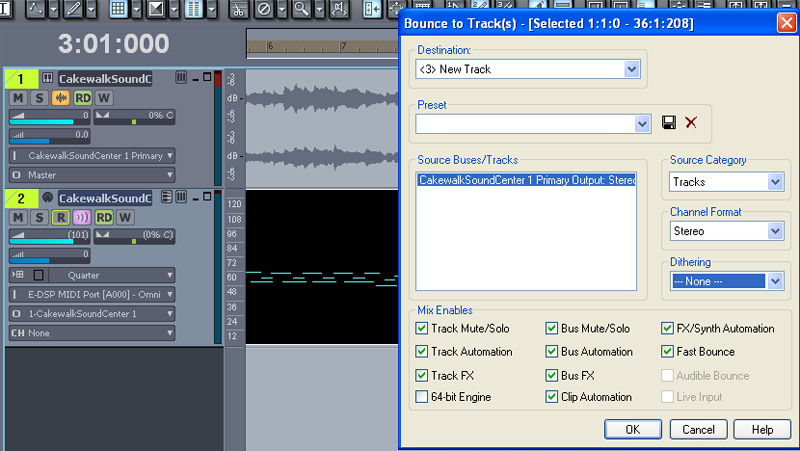Expand the Dithering dropdown
The image size is (800, 451).
point(776,282)
